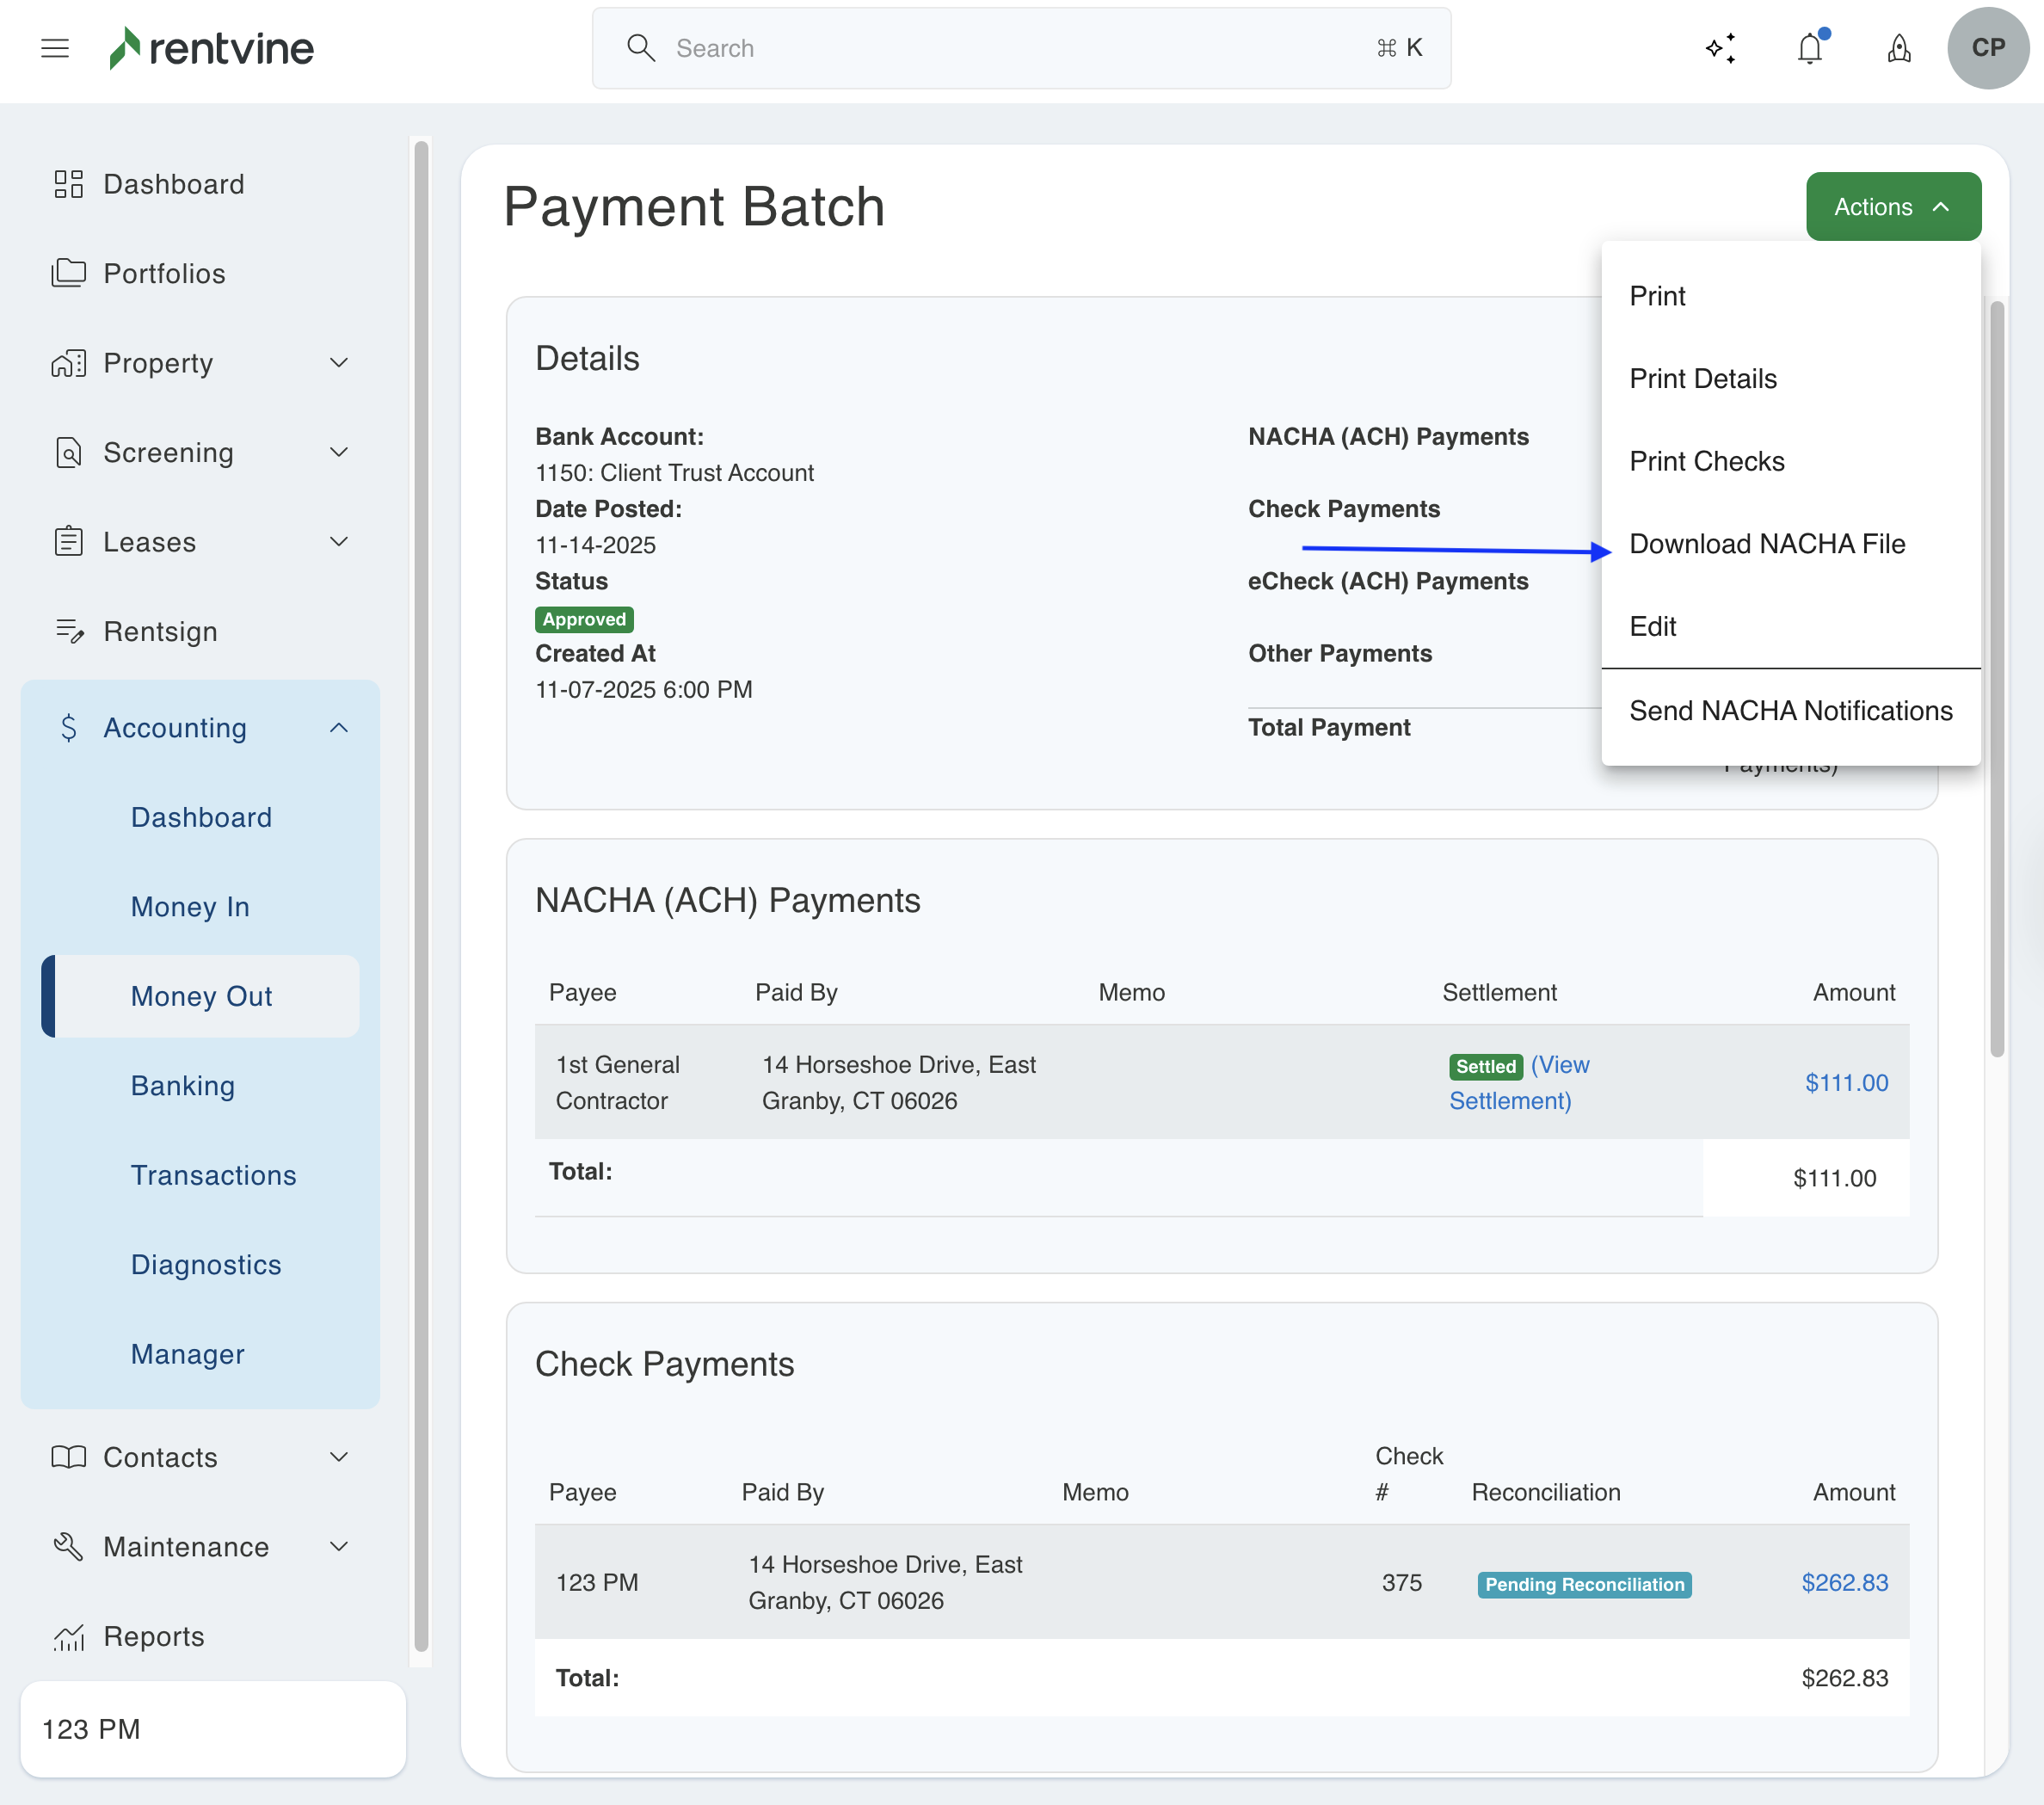Click the hamburger menu icon

[x=55, y=48]
